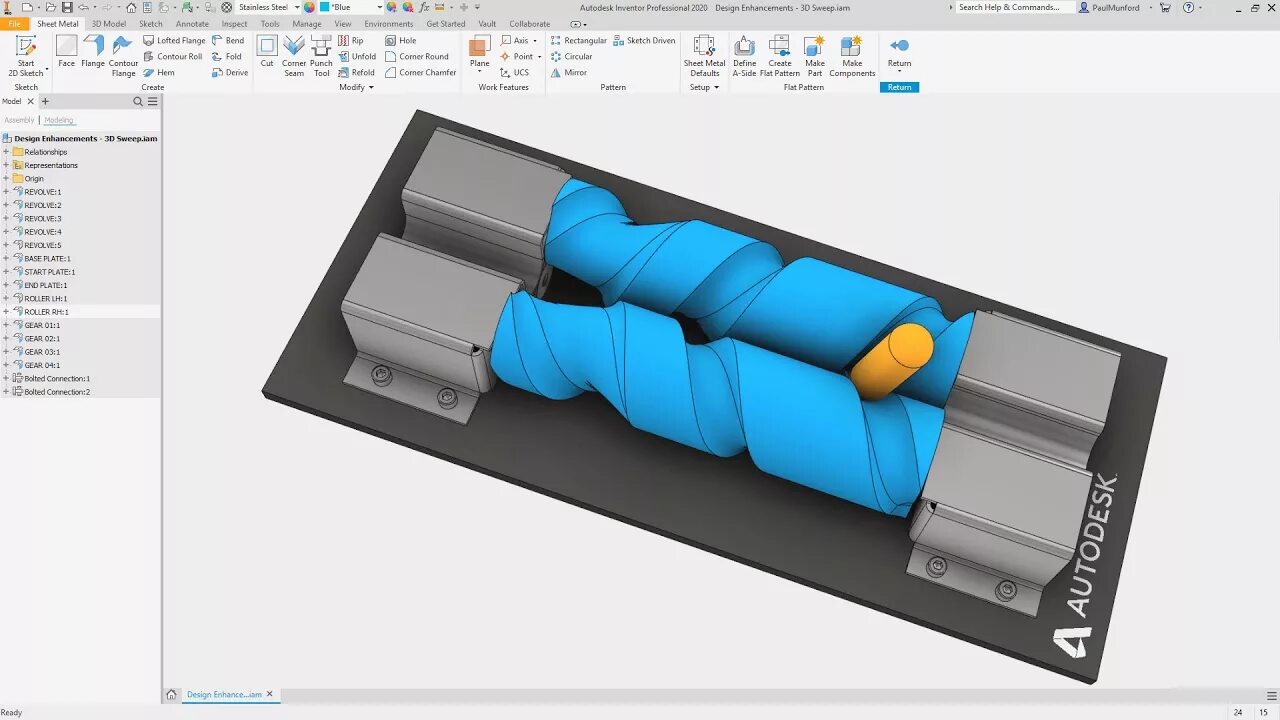Click the Refold tool
1280x720 pixels.
point(356,73)
